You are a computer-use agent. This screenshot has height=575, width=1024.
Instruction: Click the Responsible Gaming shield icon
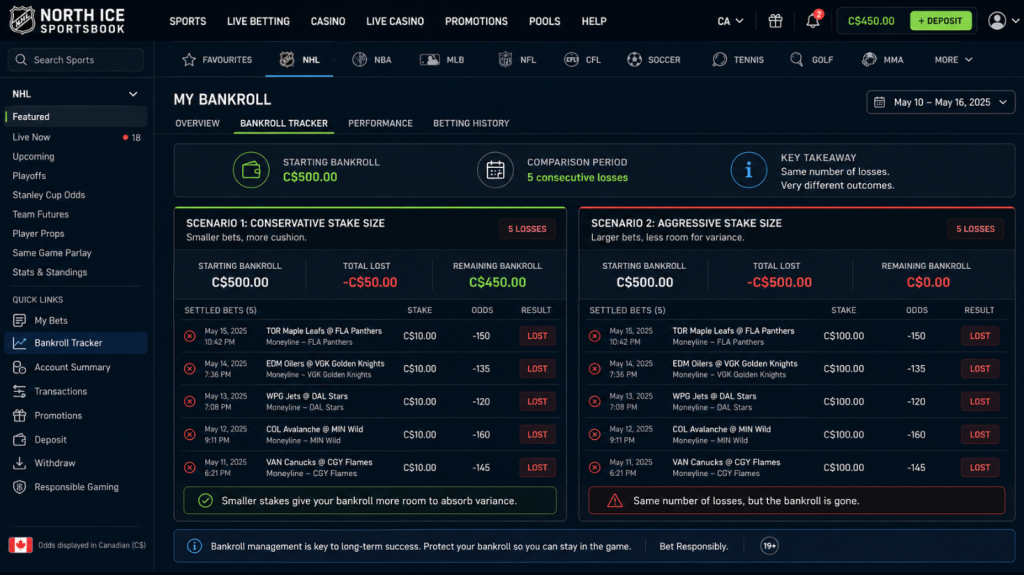tap(20, 487)
